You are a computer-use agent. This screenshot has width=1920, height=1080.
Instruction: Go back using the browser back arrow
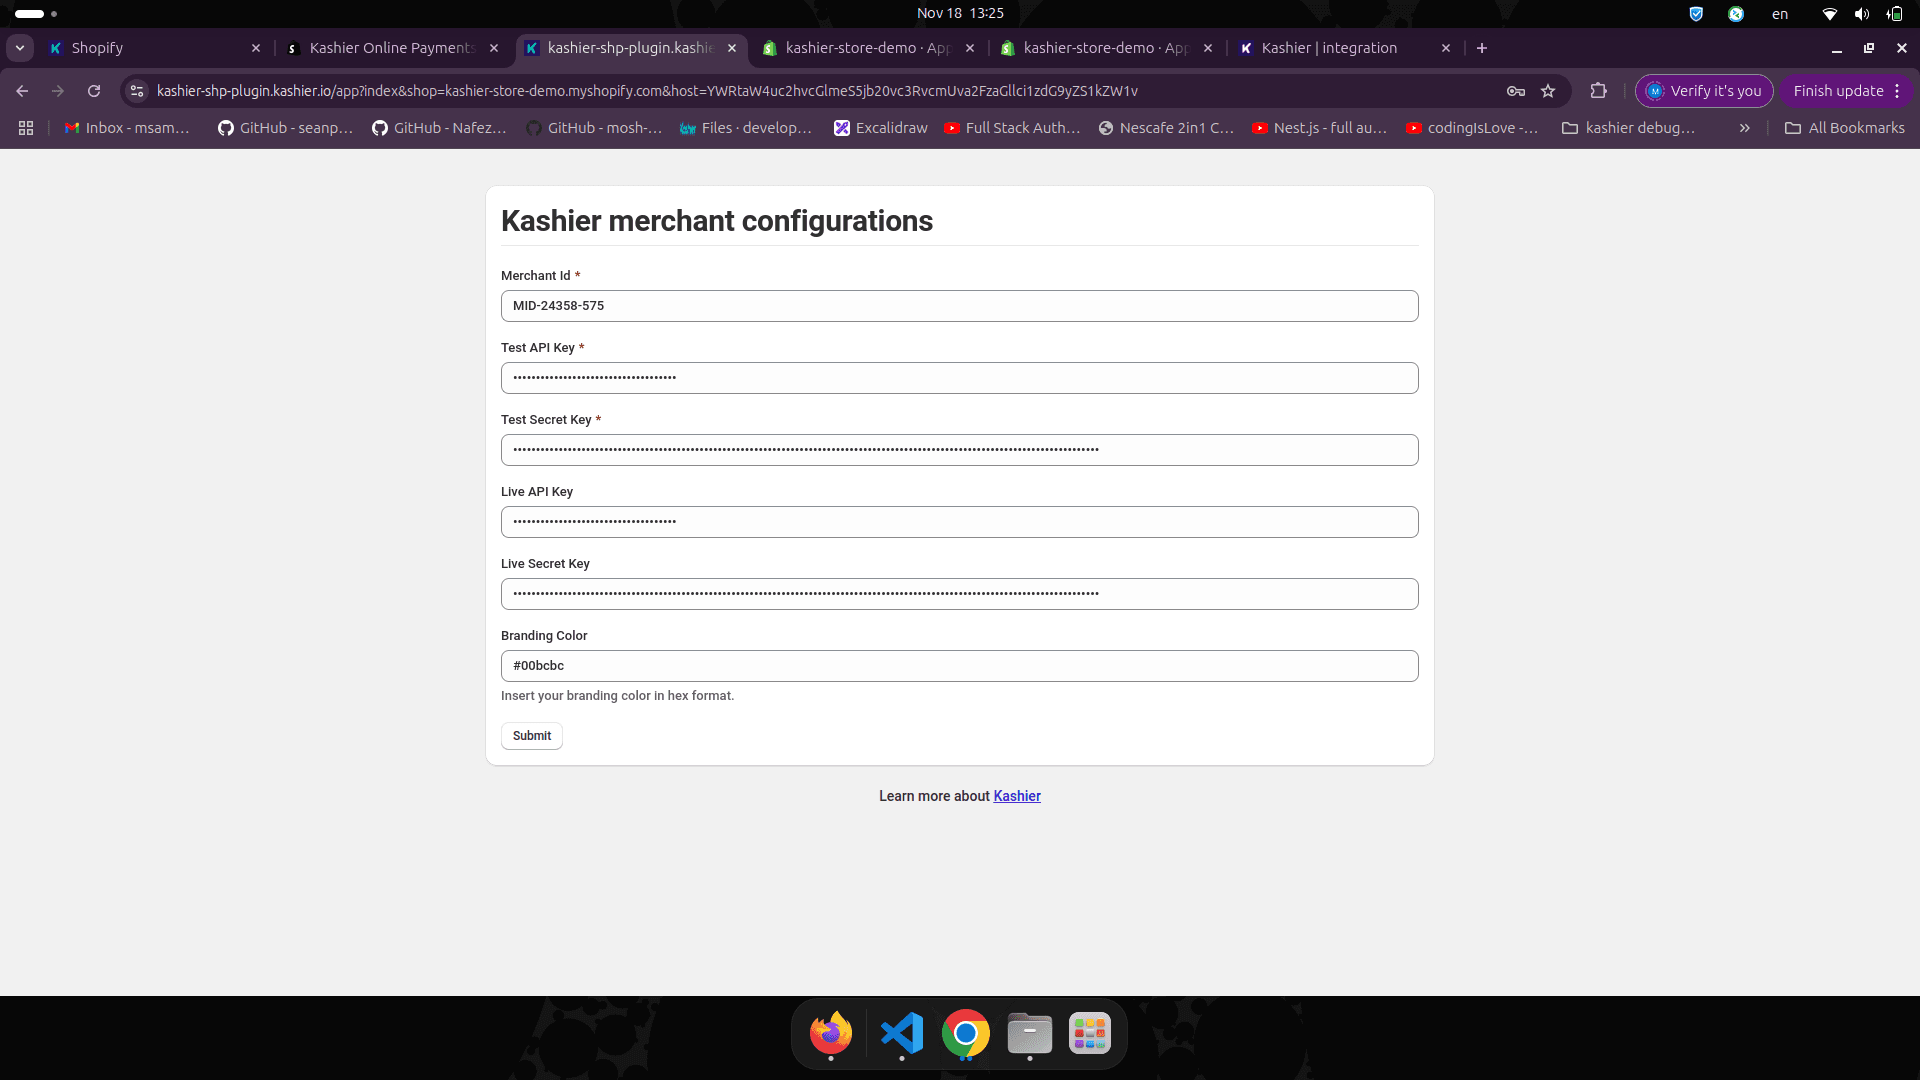(x=22, y=91)
